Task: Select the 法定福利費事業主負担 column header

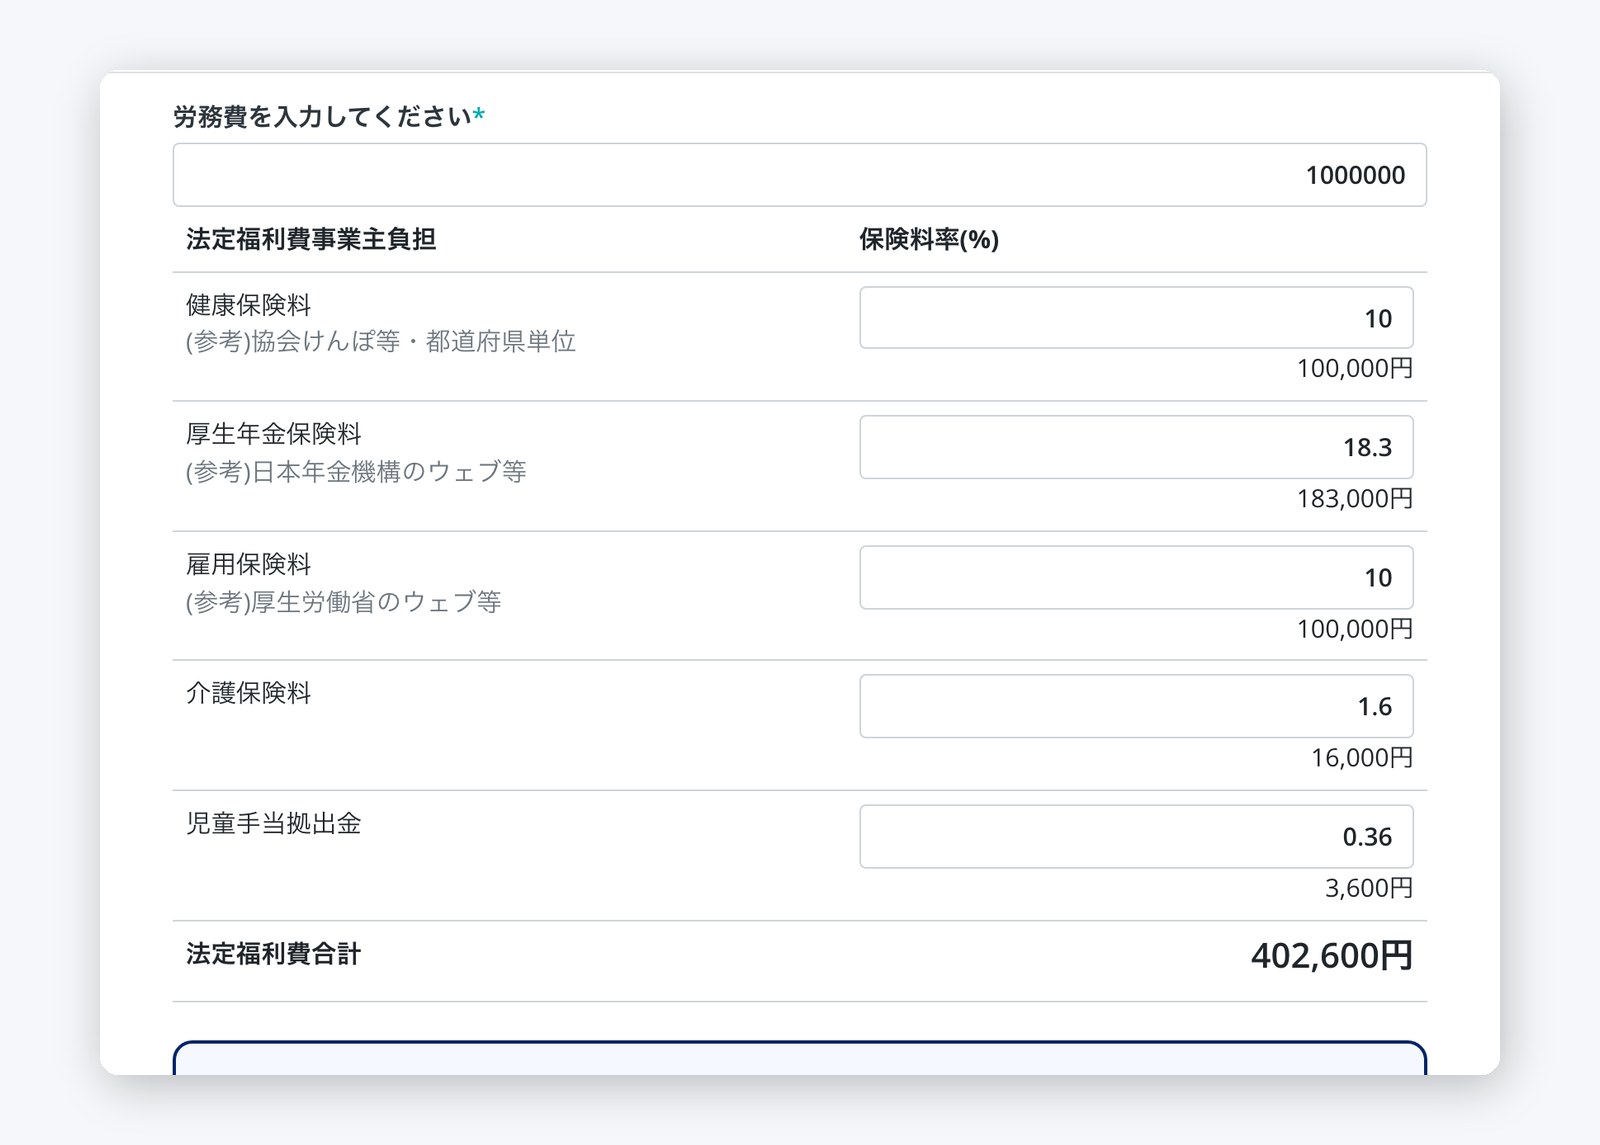Action: [x=311, y=239]
